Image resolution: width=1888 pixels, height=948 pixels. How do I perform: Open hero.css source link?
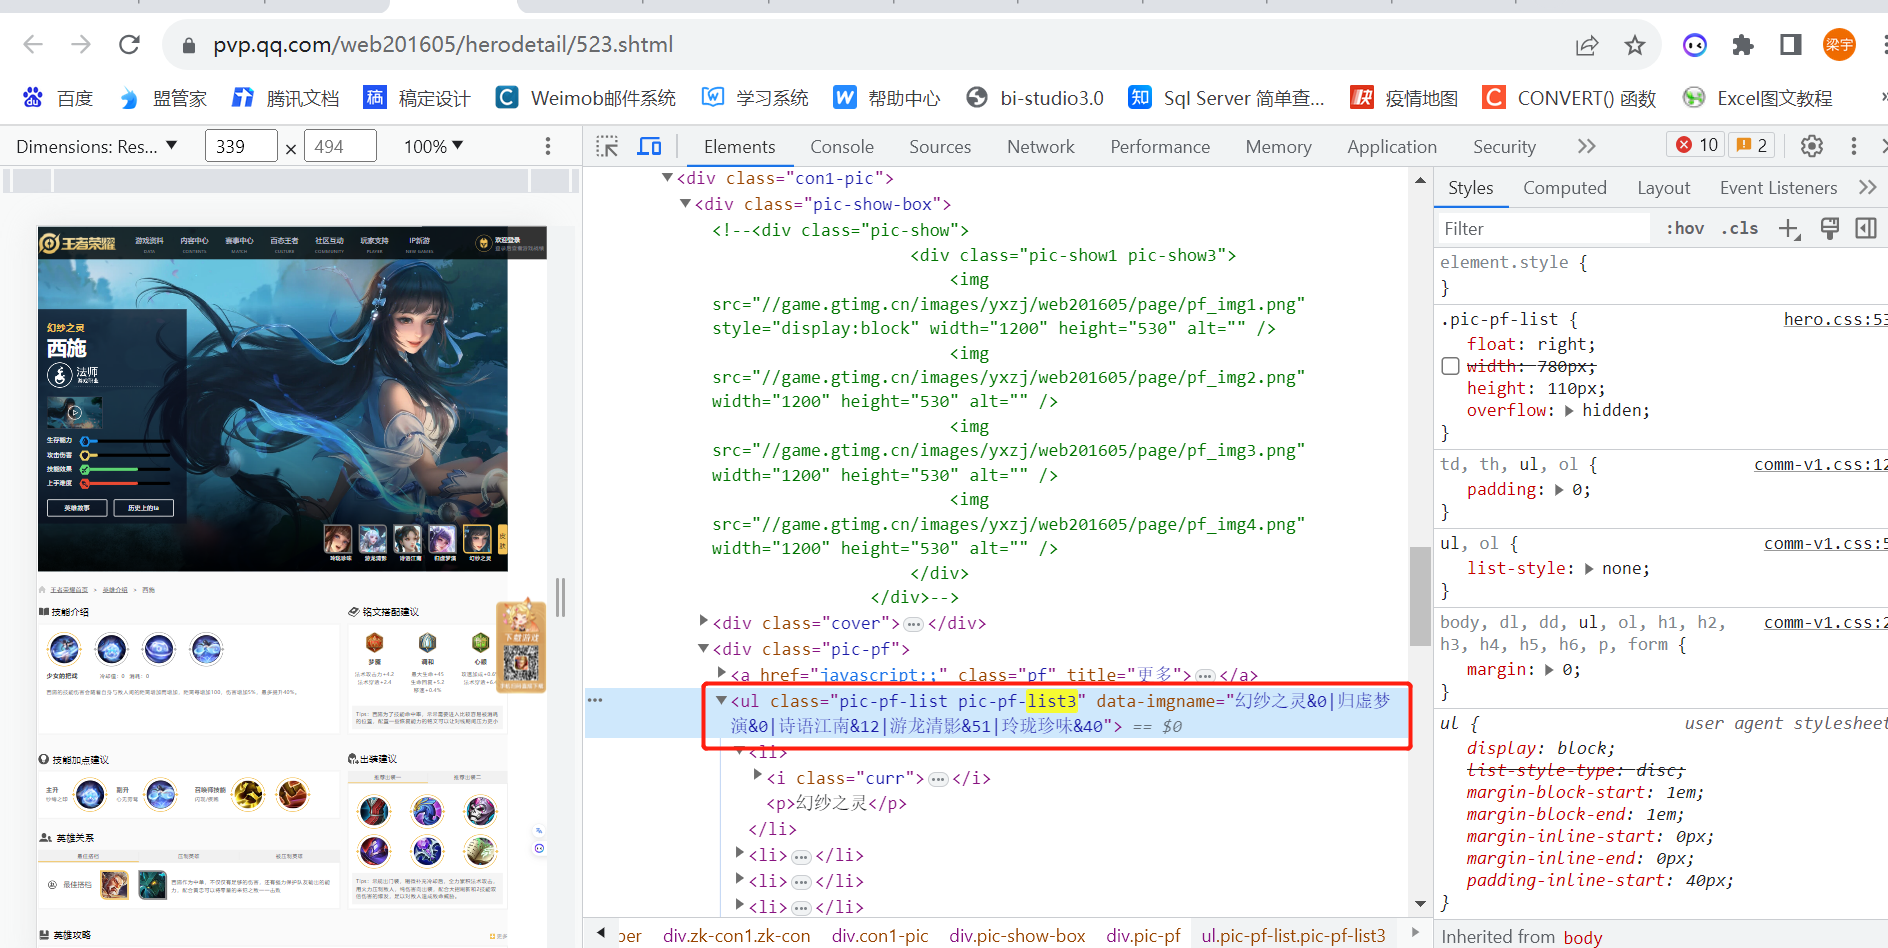tap(1835, 319)
